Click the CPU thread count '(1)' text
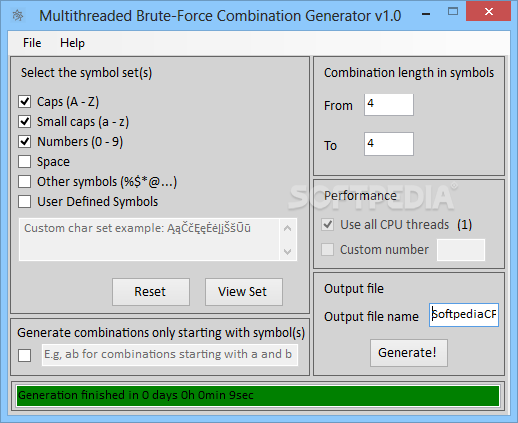 pyautogui.click(x=465, y=225)
